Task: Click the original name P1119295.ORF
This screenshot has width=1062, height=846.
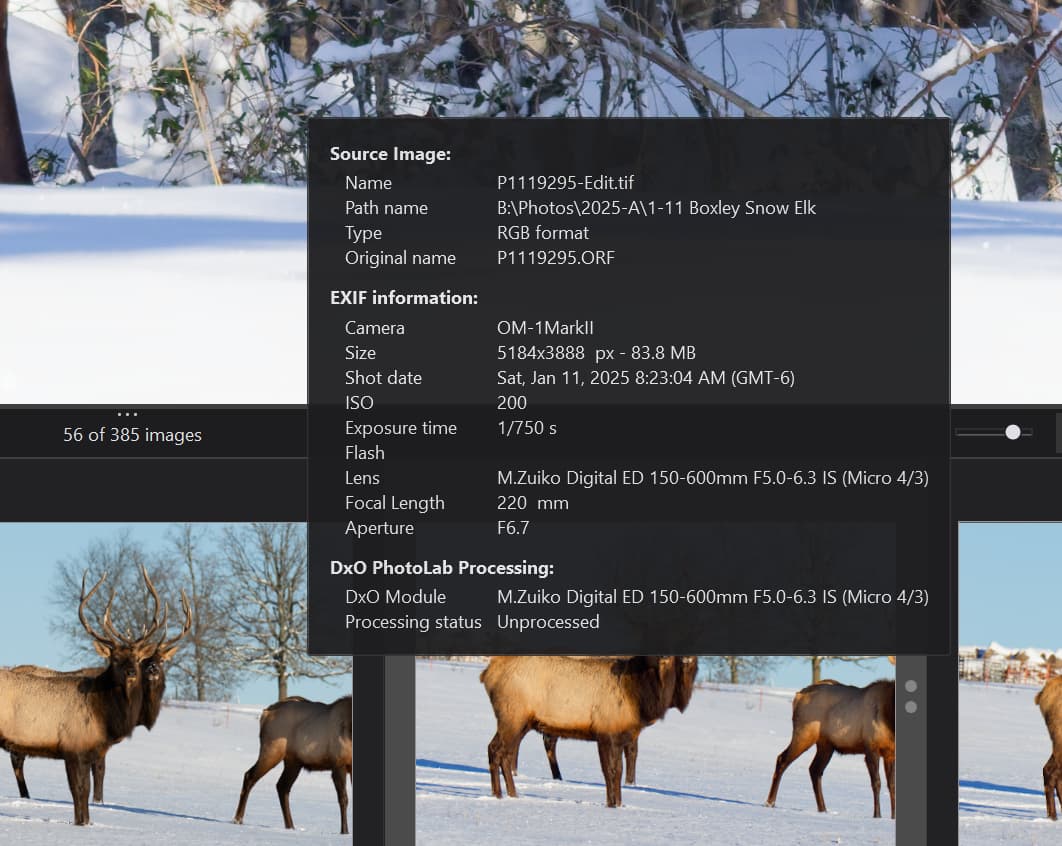Action: [555, 258]
